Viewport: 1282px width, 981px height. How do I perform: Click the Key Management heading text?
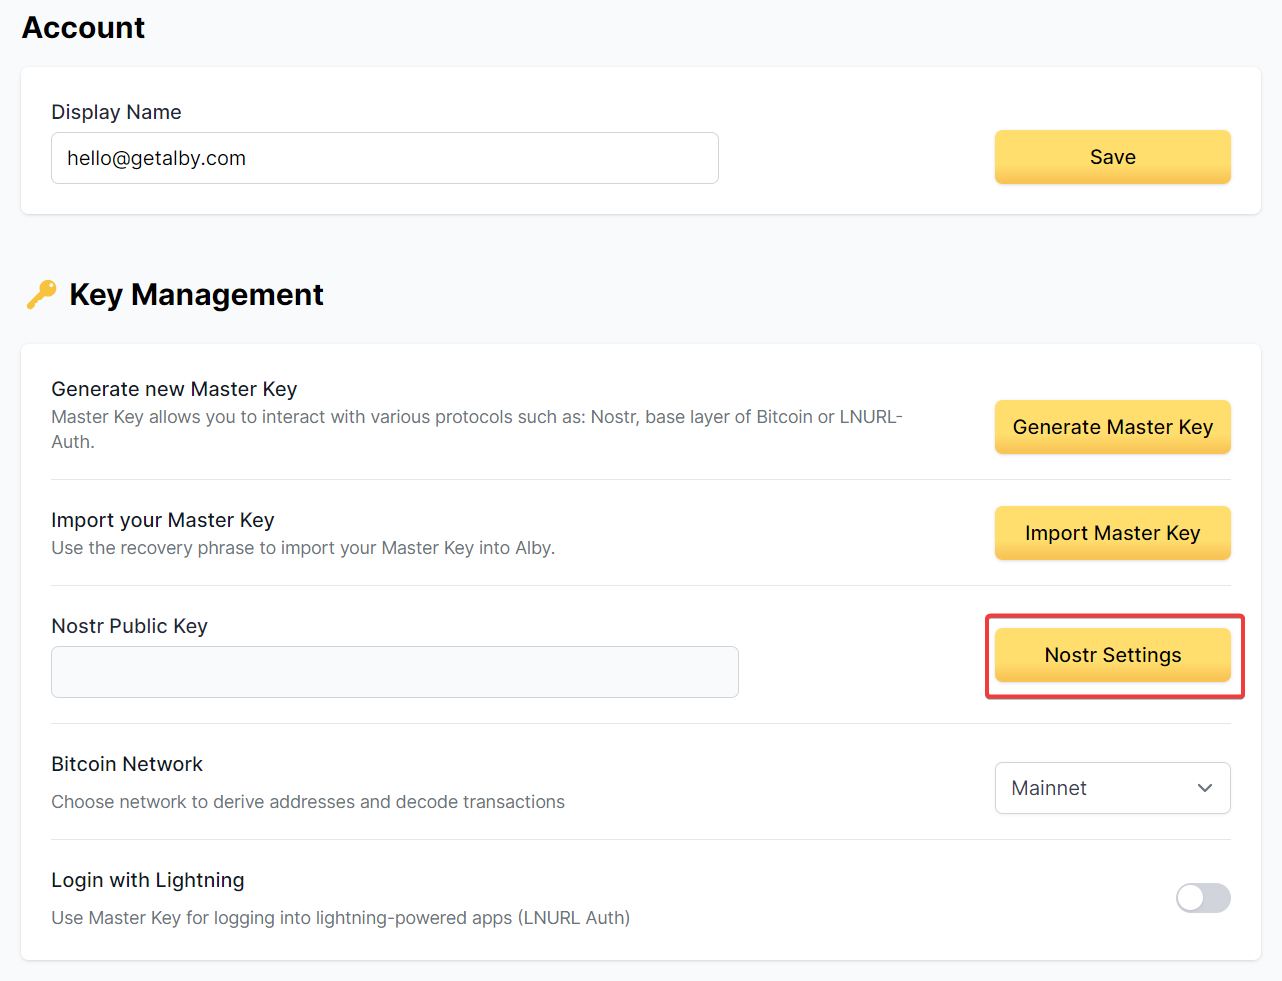click(x=196, y=295)
